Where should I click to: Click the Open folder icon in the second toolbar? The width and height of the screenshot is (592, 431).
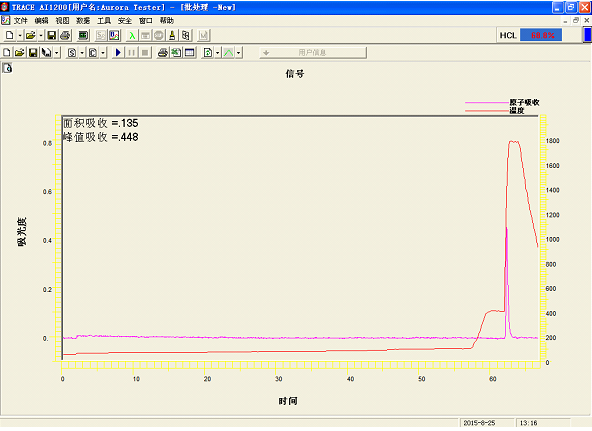click(20, 52)
